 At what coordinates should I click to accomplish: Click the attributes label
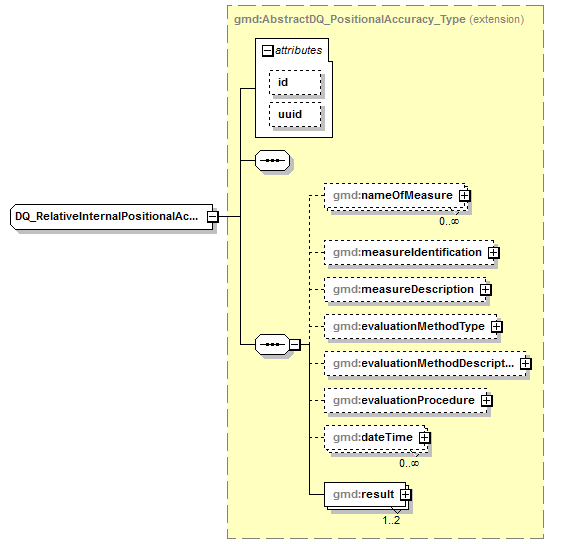click(x=299, y=50)
